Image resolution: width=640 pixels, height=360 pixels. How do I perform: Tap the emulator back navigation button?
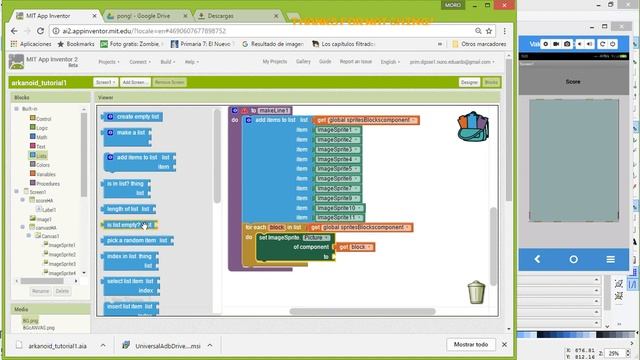click(x=537, y=259)
